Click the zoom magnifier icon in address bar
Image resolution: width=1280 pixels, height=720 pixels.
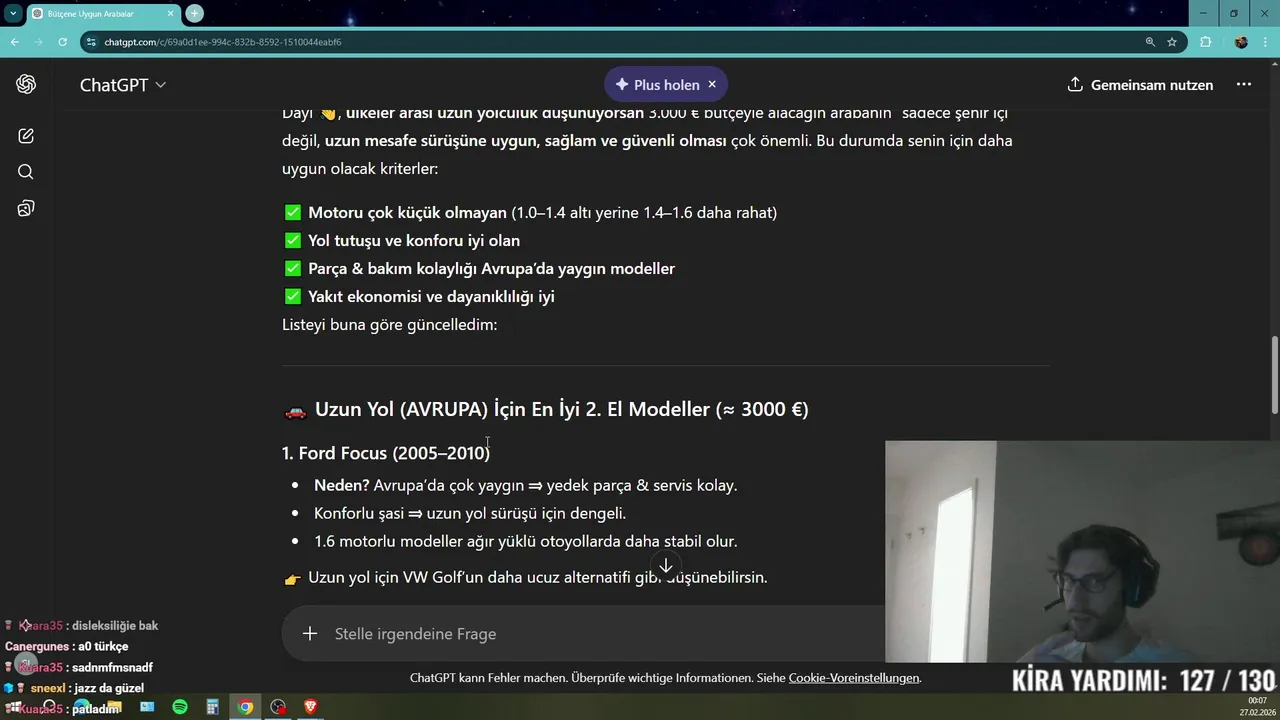(x=1150, y=42)
